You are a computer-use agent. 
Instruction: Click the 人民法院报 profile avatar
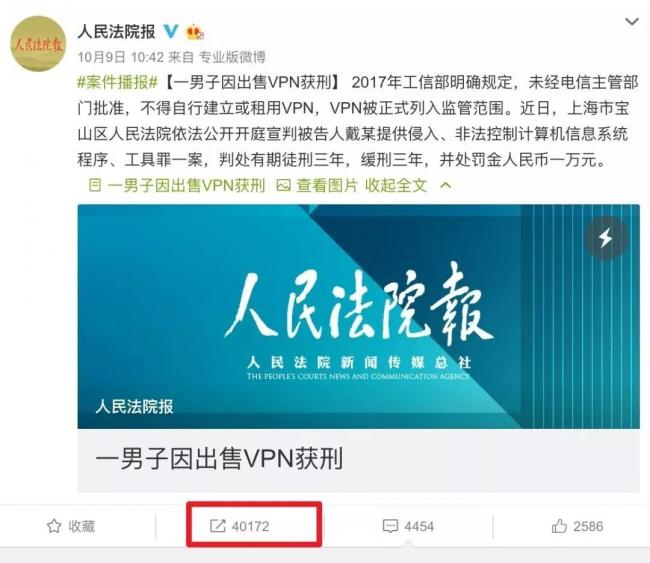38,44
